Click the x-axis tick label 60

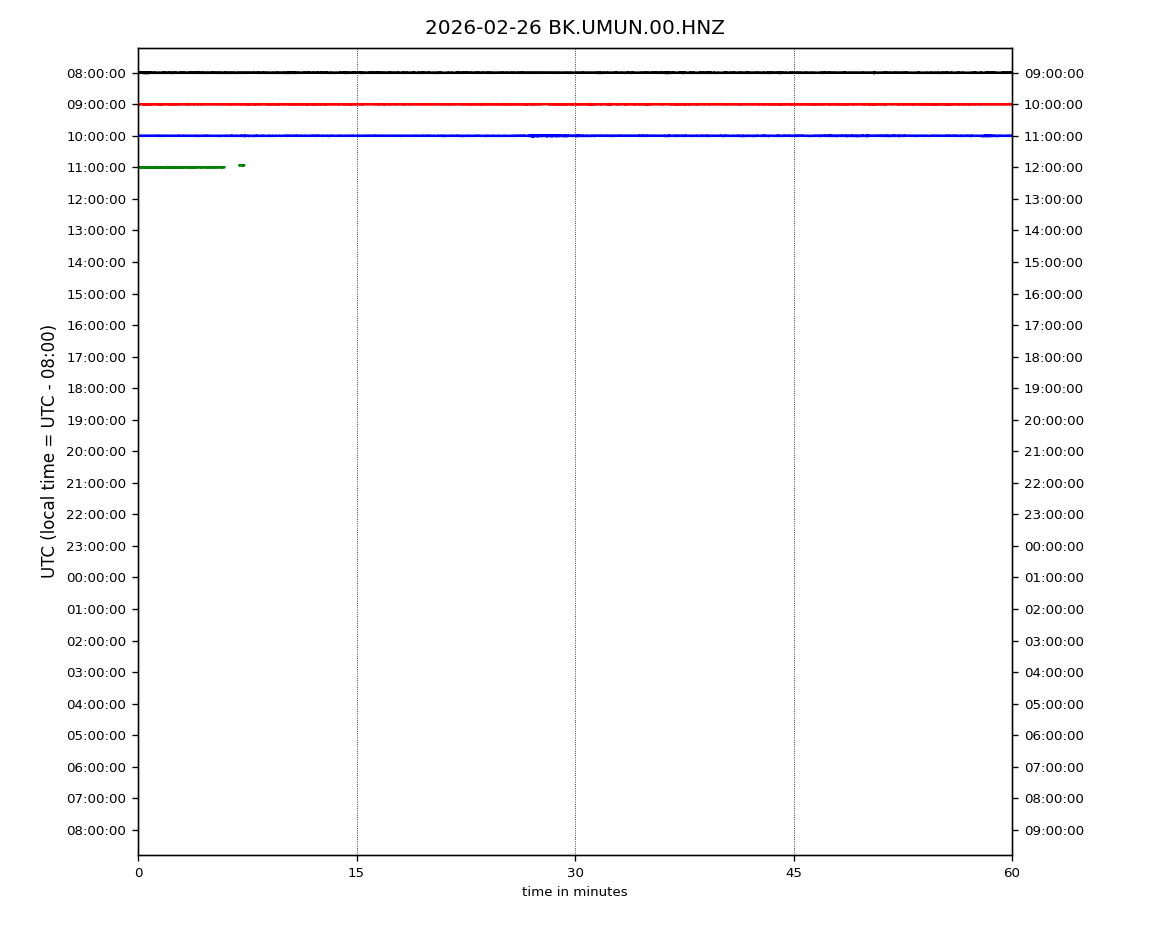pos(1012,873)
